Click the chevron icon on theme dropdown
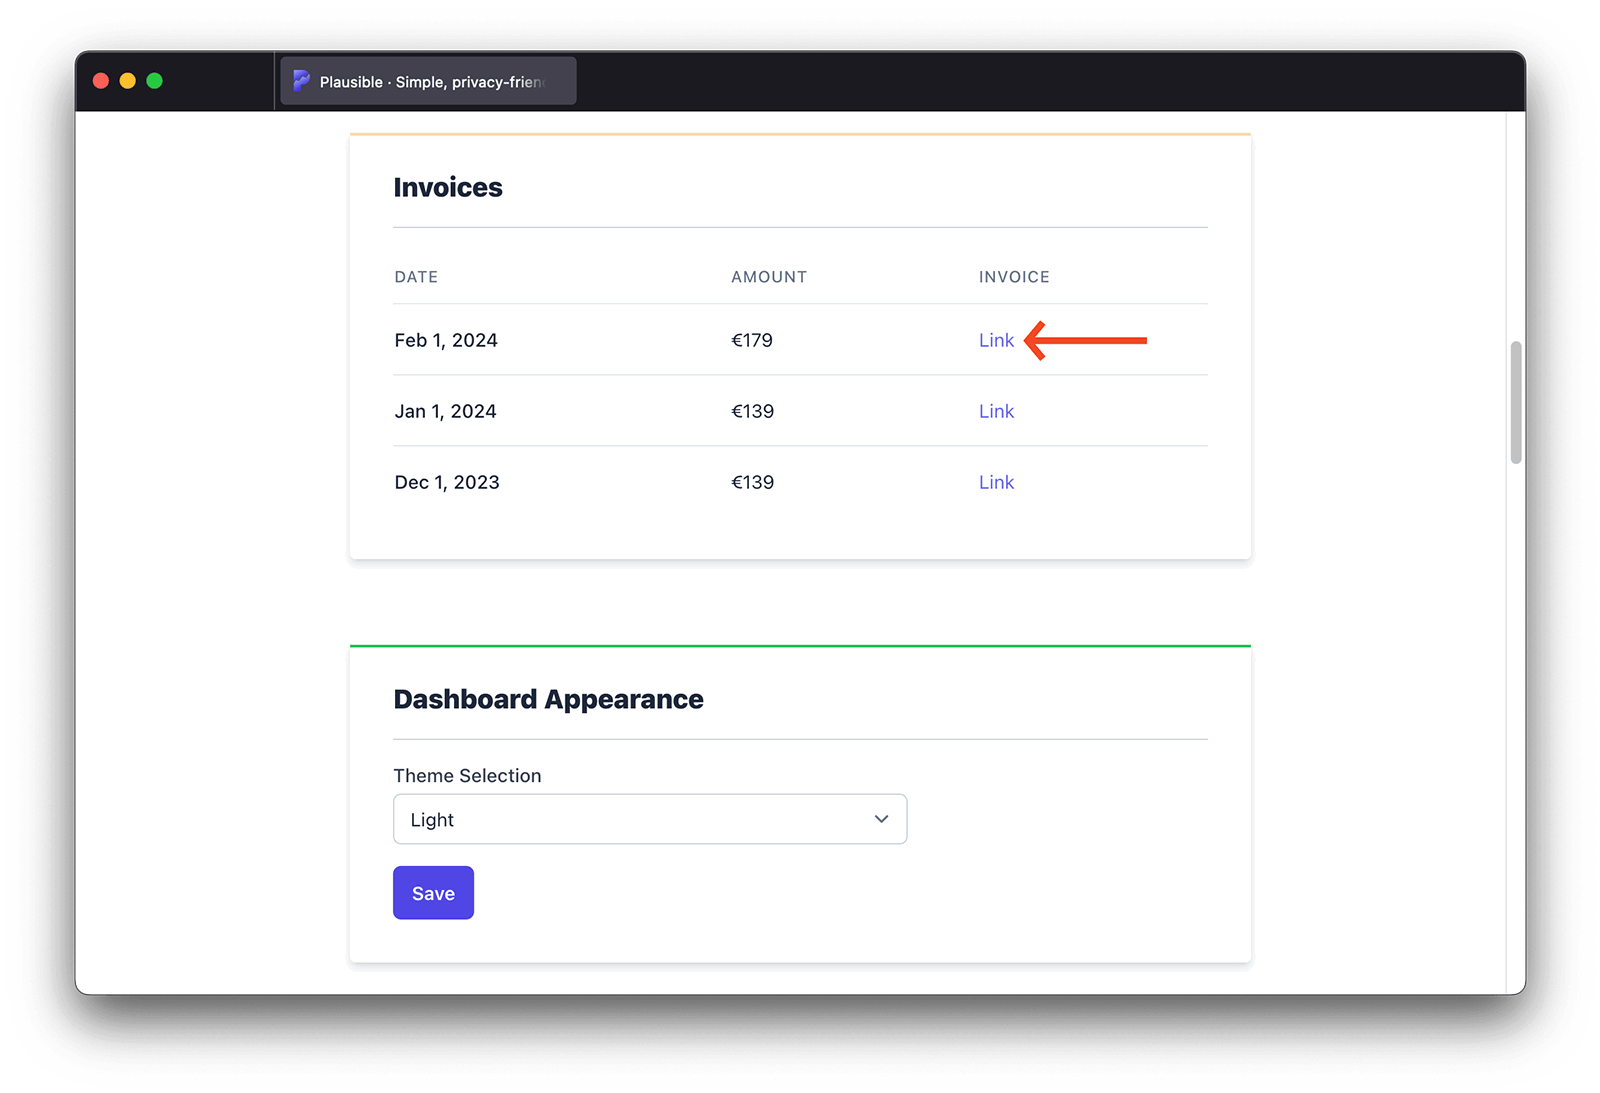The height and width of the screenshot is (1093, 1600). (x=881, y=818)
